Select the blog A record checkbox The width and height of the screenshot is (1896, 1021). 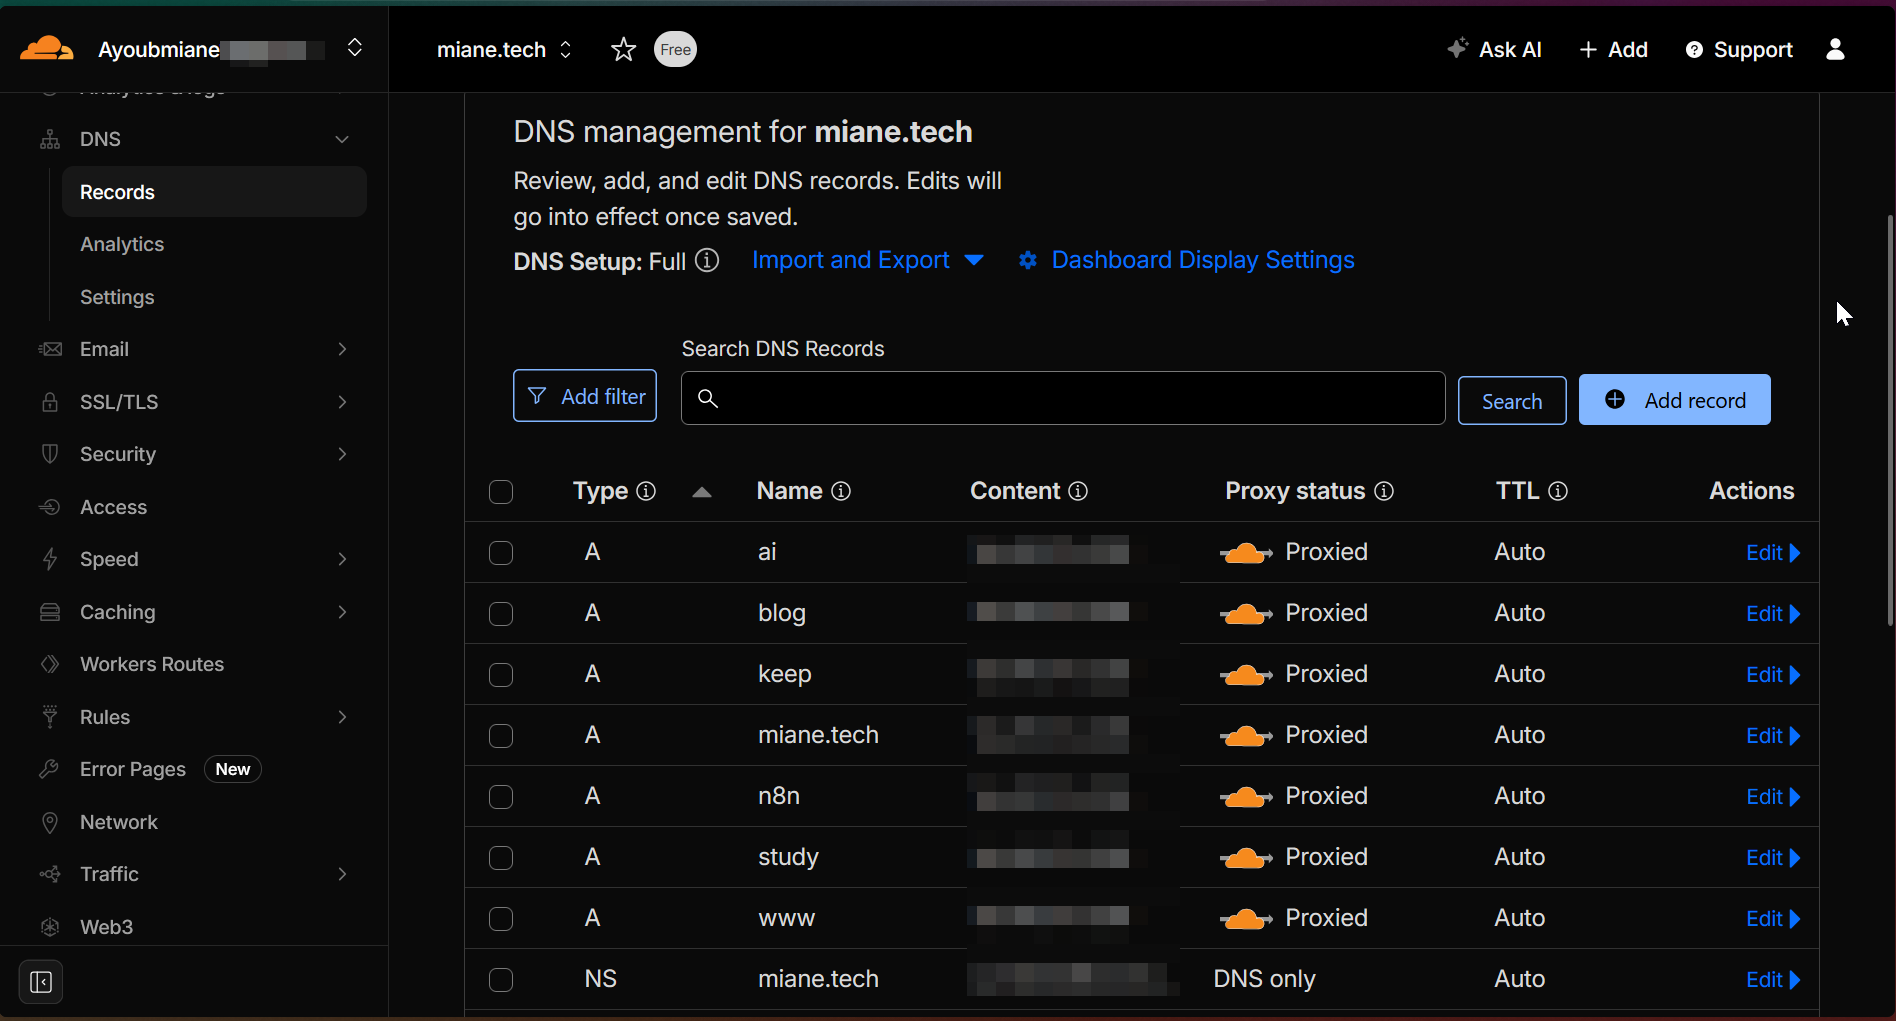pos(501,614)
